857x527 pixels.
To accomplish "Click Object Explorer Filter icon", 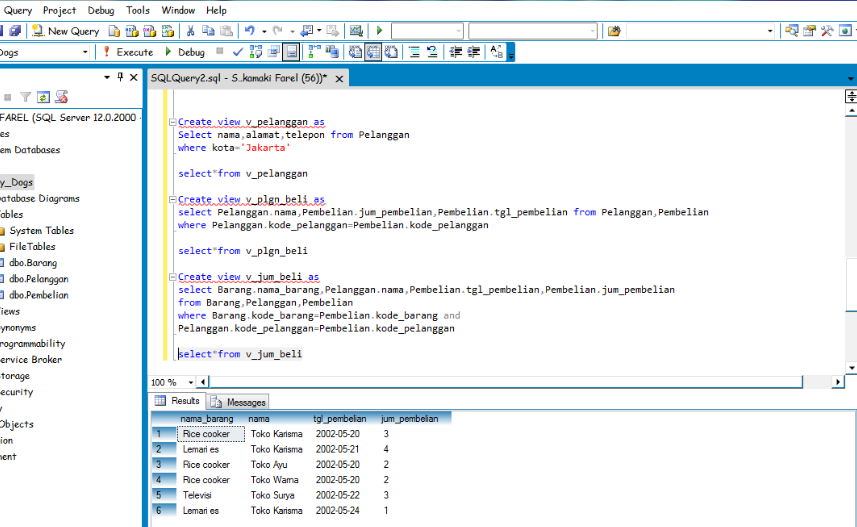I will (x=25, y=97).
